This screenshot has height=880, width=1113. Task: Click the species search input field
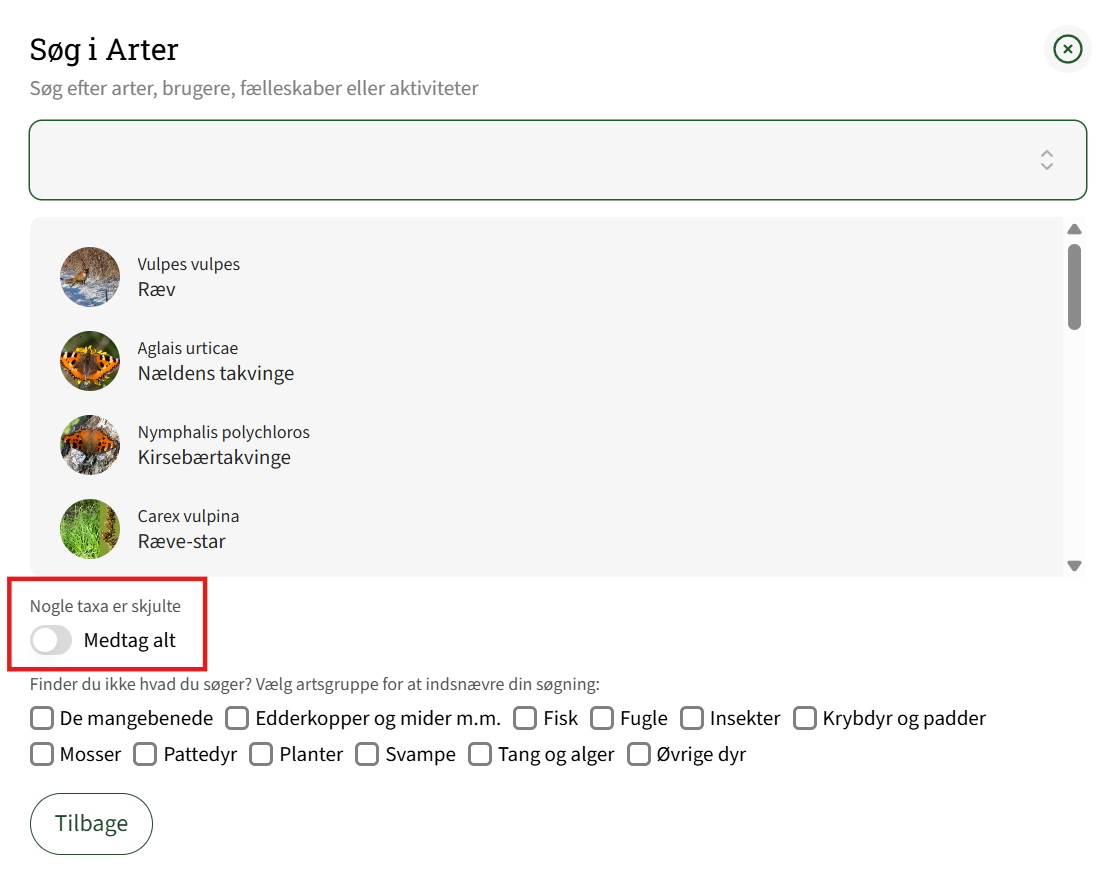pyautogui.click(x=558, y=160)
